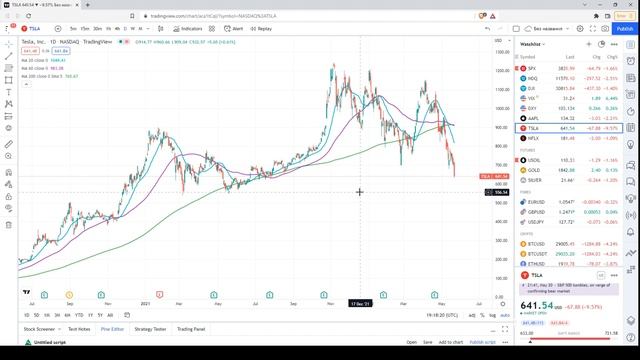Open the indicator templates grid icon
The height and width of the screenshot is (360, 640).
click(212, 29)
